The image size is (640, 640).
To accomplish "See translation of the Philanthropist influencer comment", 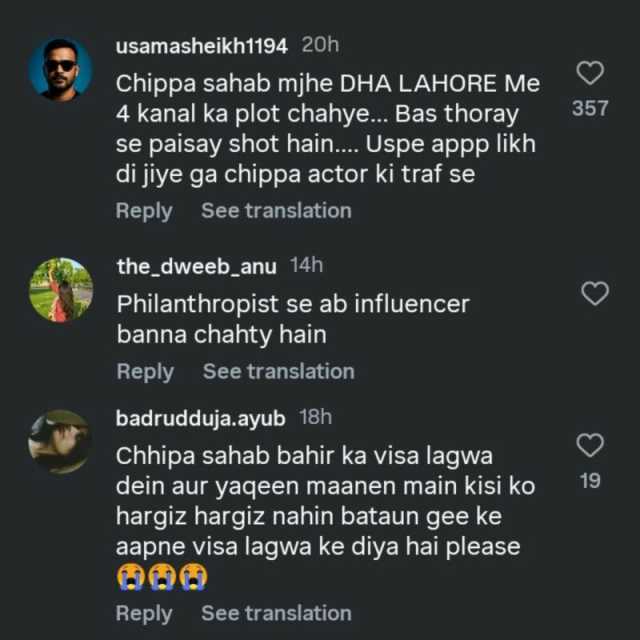I will pyautogui.click(x=279, y=371).
